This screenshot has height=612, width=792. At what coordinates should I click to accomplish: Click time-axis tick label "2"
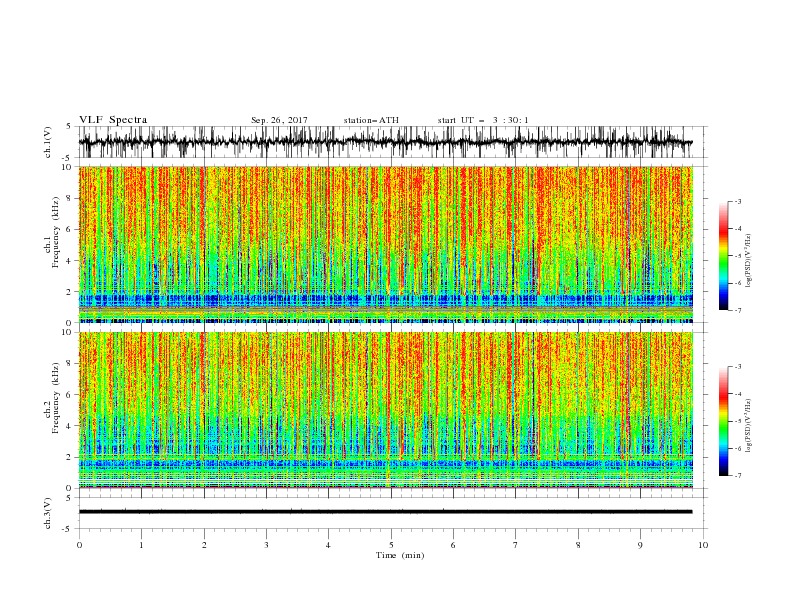pos(204,545)
